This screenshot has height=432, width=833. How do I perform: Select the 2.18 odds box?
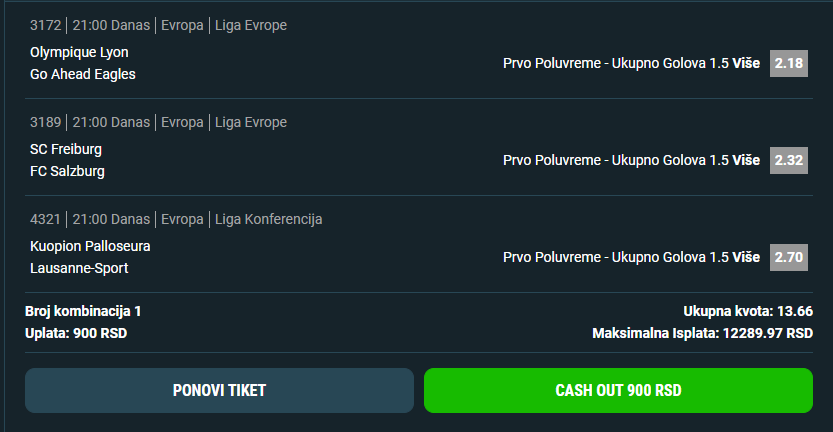pos(788,63)
